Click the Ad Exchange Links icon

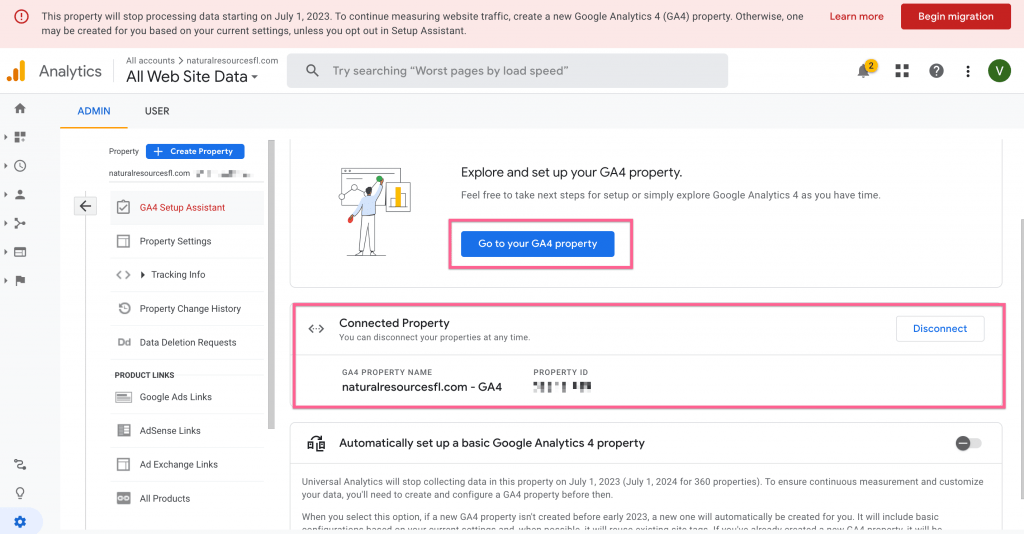[x=123, y=464]
